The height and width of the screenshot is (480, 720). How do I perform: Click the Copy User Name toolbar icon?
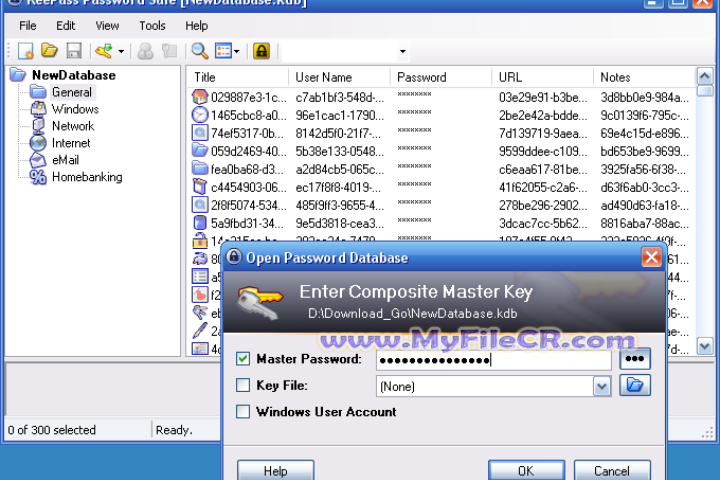click(x=146, y=51)
